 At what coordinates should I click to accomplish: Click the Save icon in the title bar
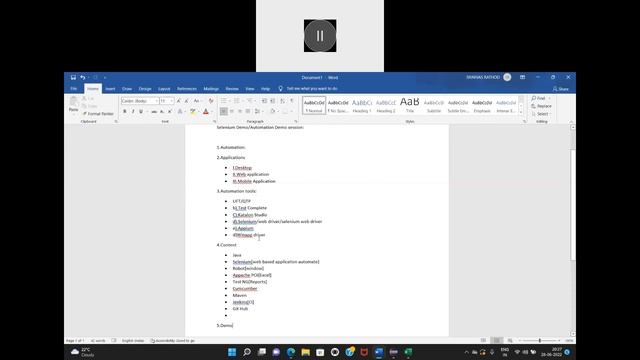73,77
